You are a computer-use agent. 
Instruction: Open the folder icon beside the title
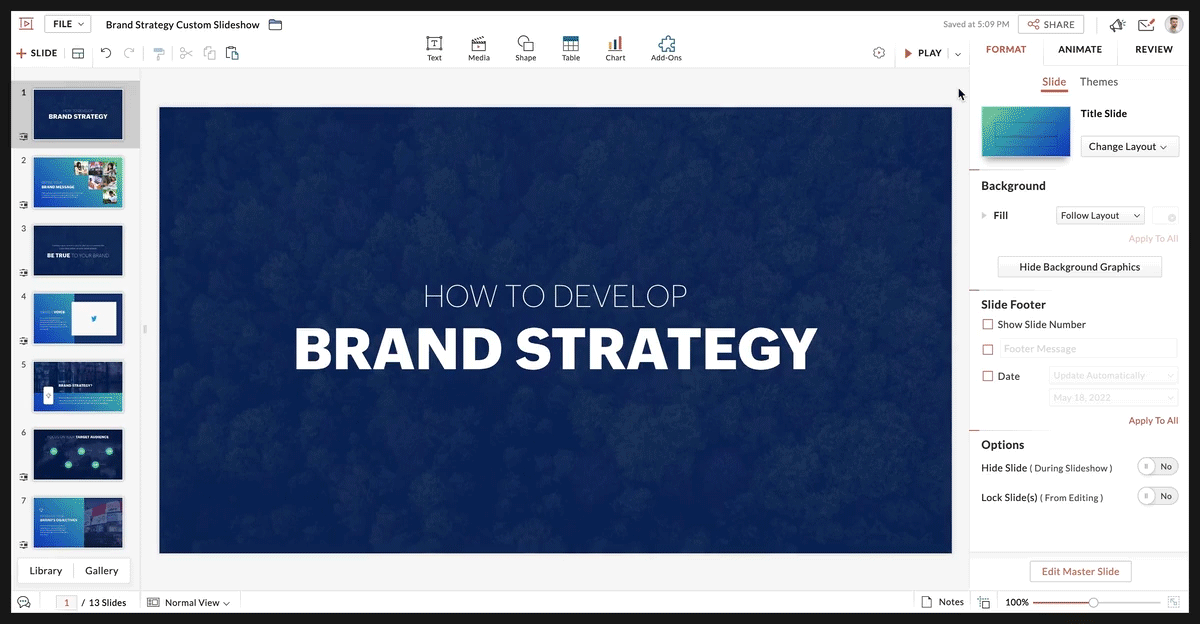[276, 24]
